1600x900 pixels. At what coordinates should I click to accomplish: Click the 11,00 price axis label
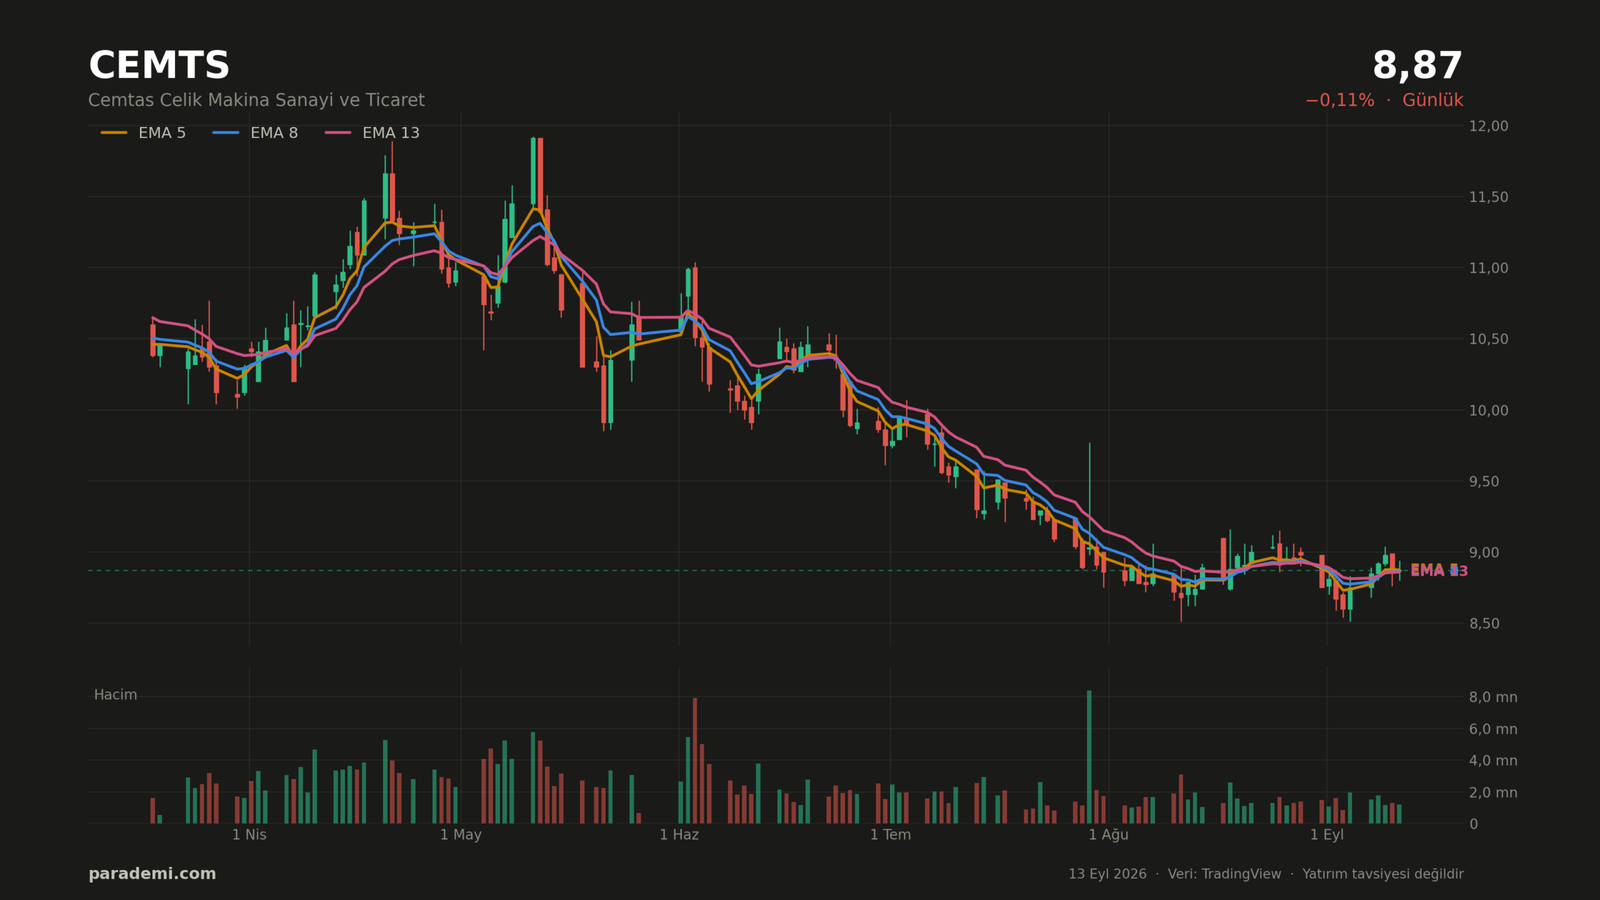click(x=1488, y=268)
